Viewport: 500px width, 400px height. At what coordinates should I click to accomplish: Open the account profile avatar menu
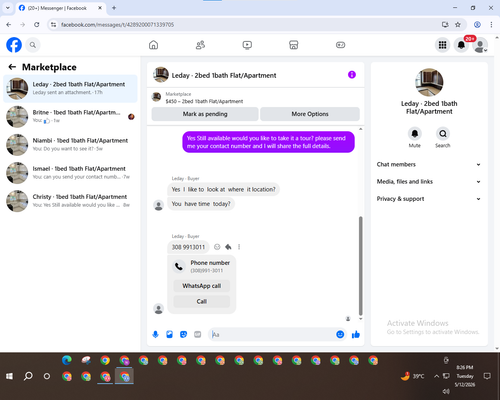[x=480, y=45]
